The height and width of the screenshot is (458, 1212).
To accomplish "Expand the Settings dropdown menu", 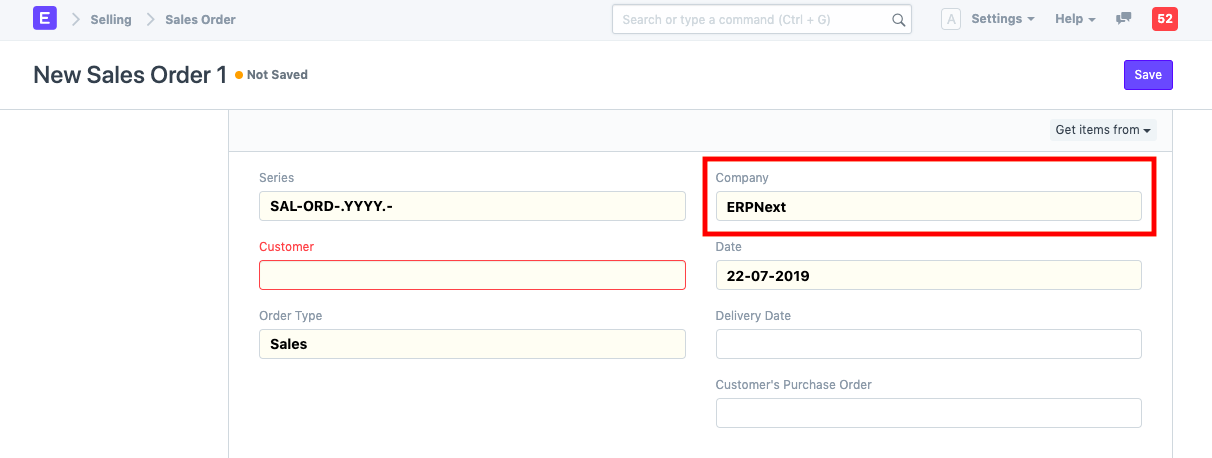I will coord(1002,19).
